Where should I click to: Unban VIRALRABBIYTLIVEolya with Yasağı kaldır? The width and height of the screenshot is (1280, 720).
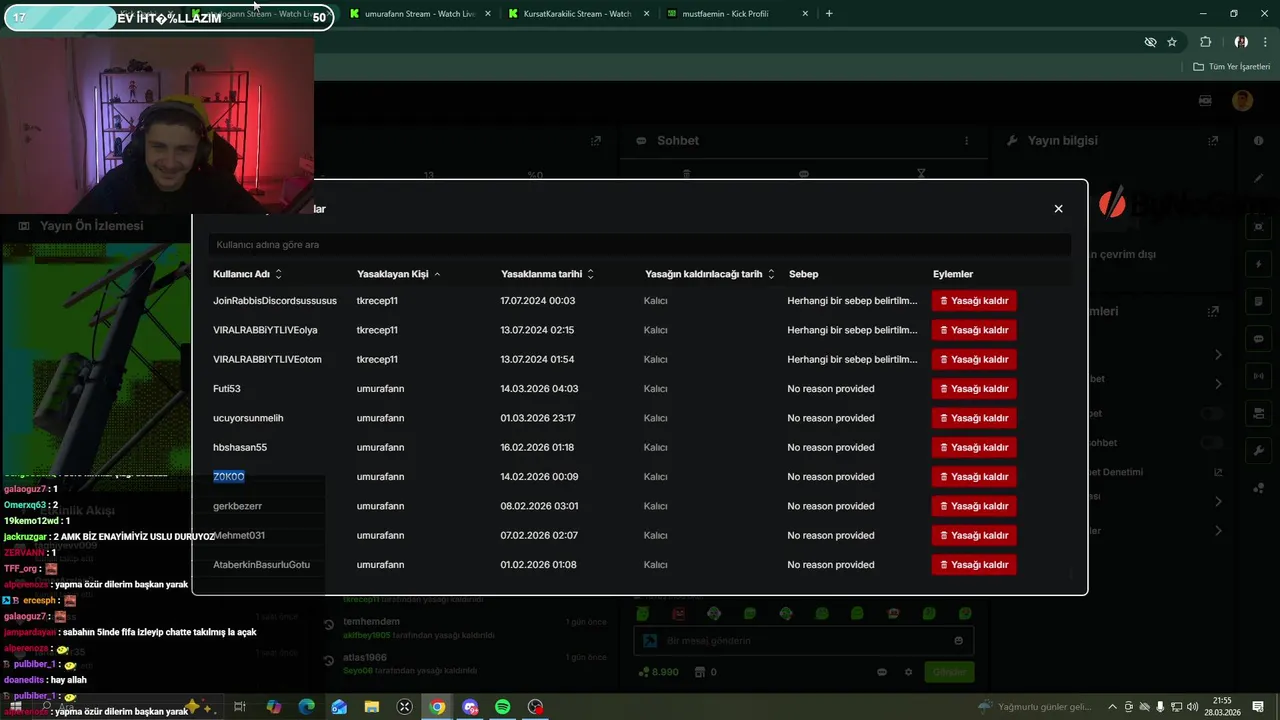point(974,330)
